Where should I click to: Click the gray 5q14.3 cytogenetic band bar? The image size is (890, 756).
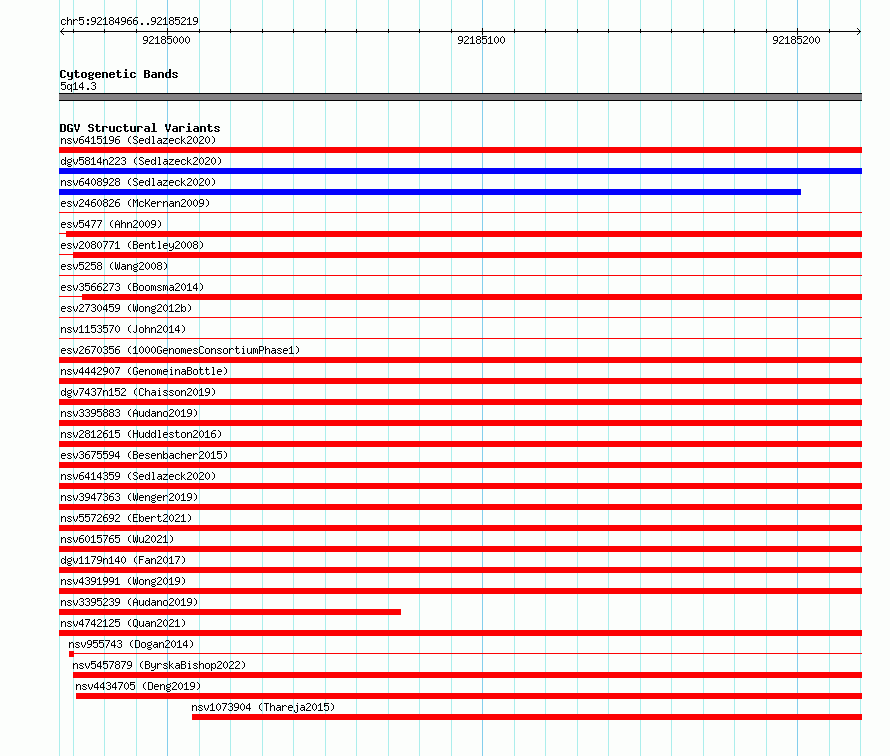click(460, 97)
